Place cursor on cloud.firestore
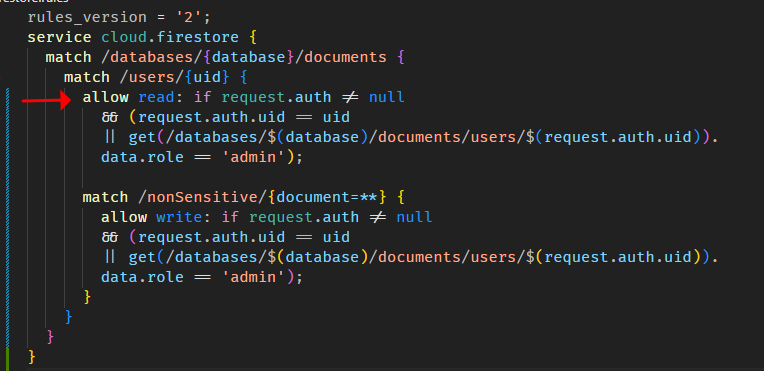This screenshot has height=371, width=764. click(x=170, y=38)
